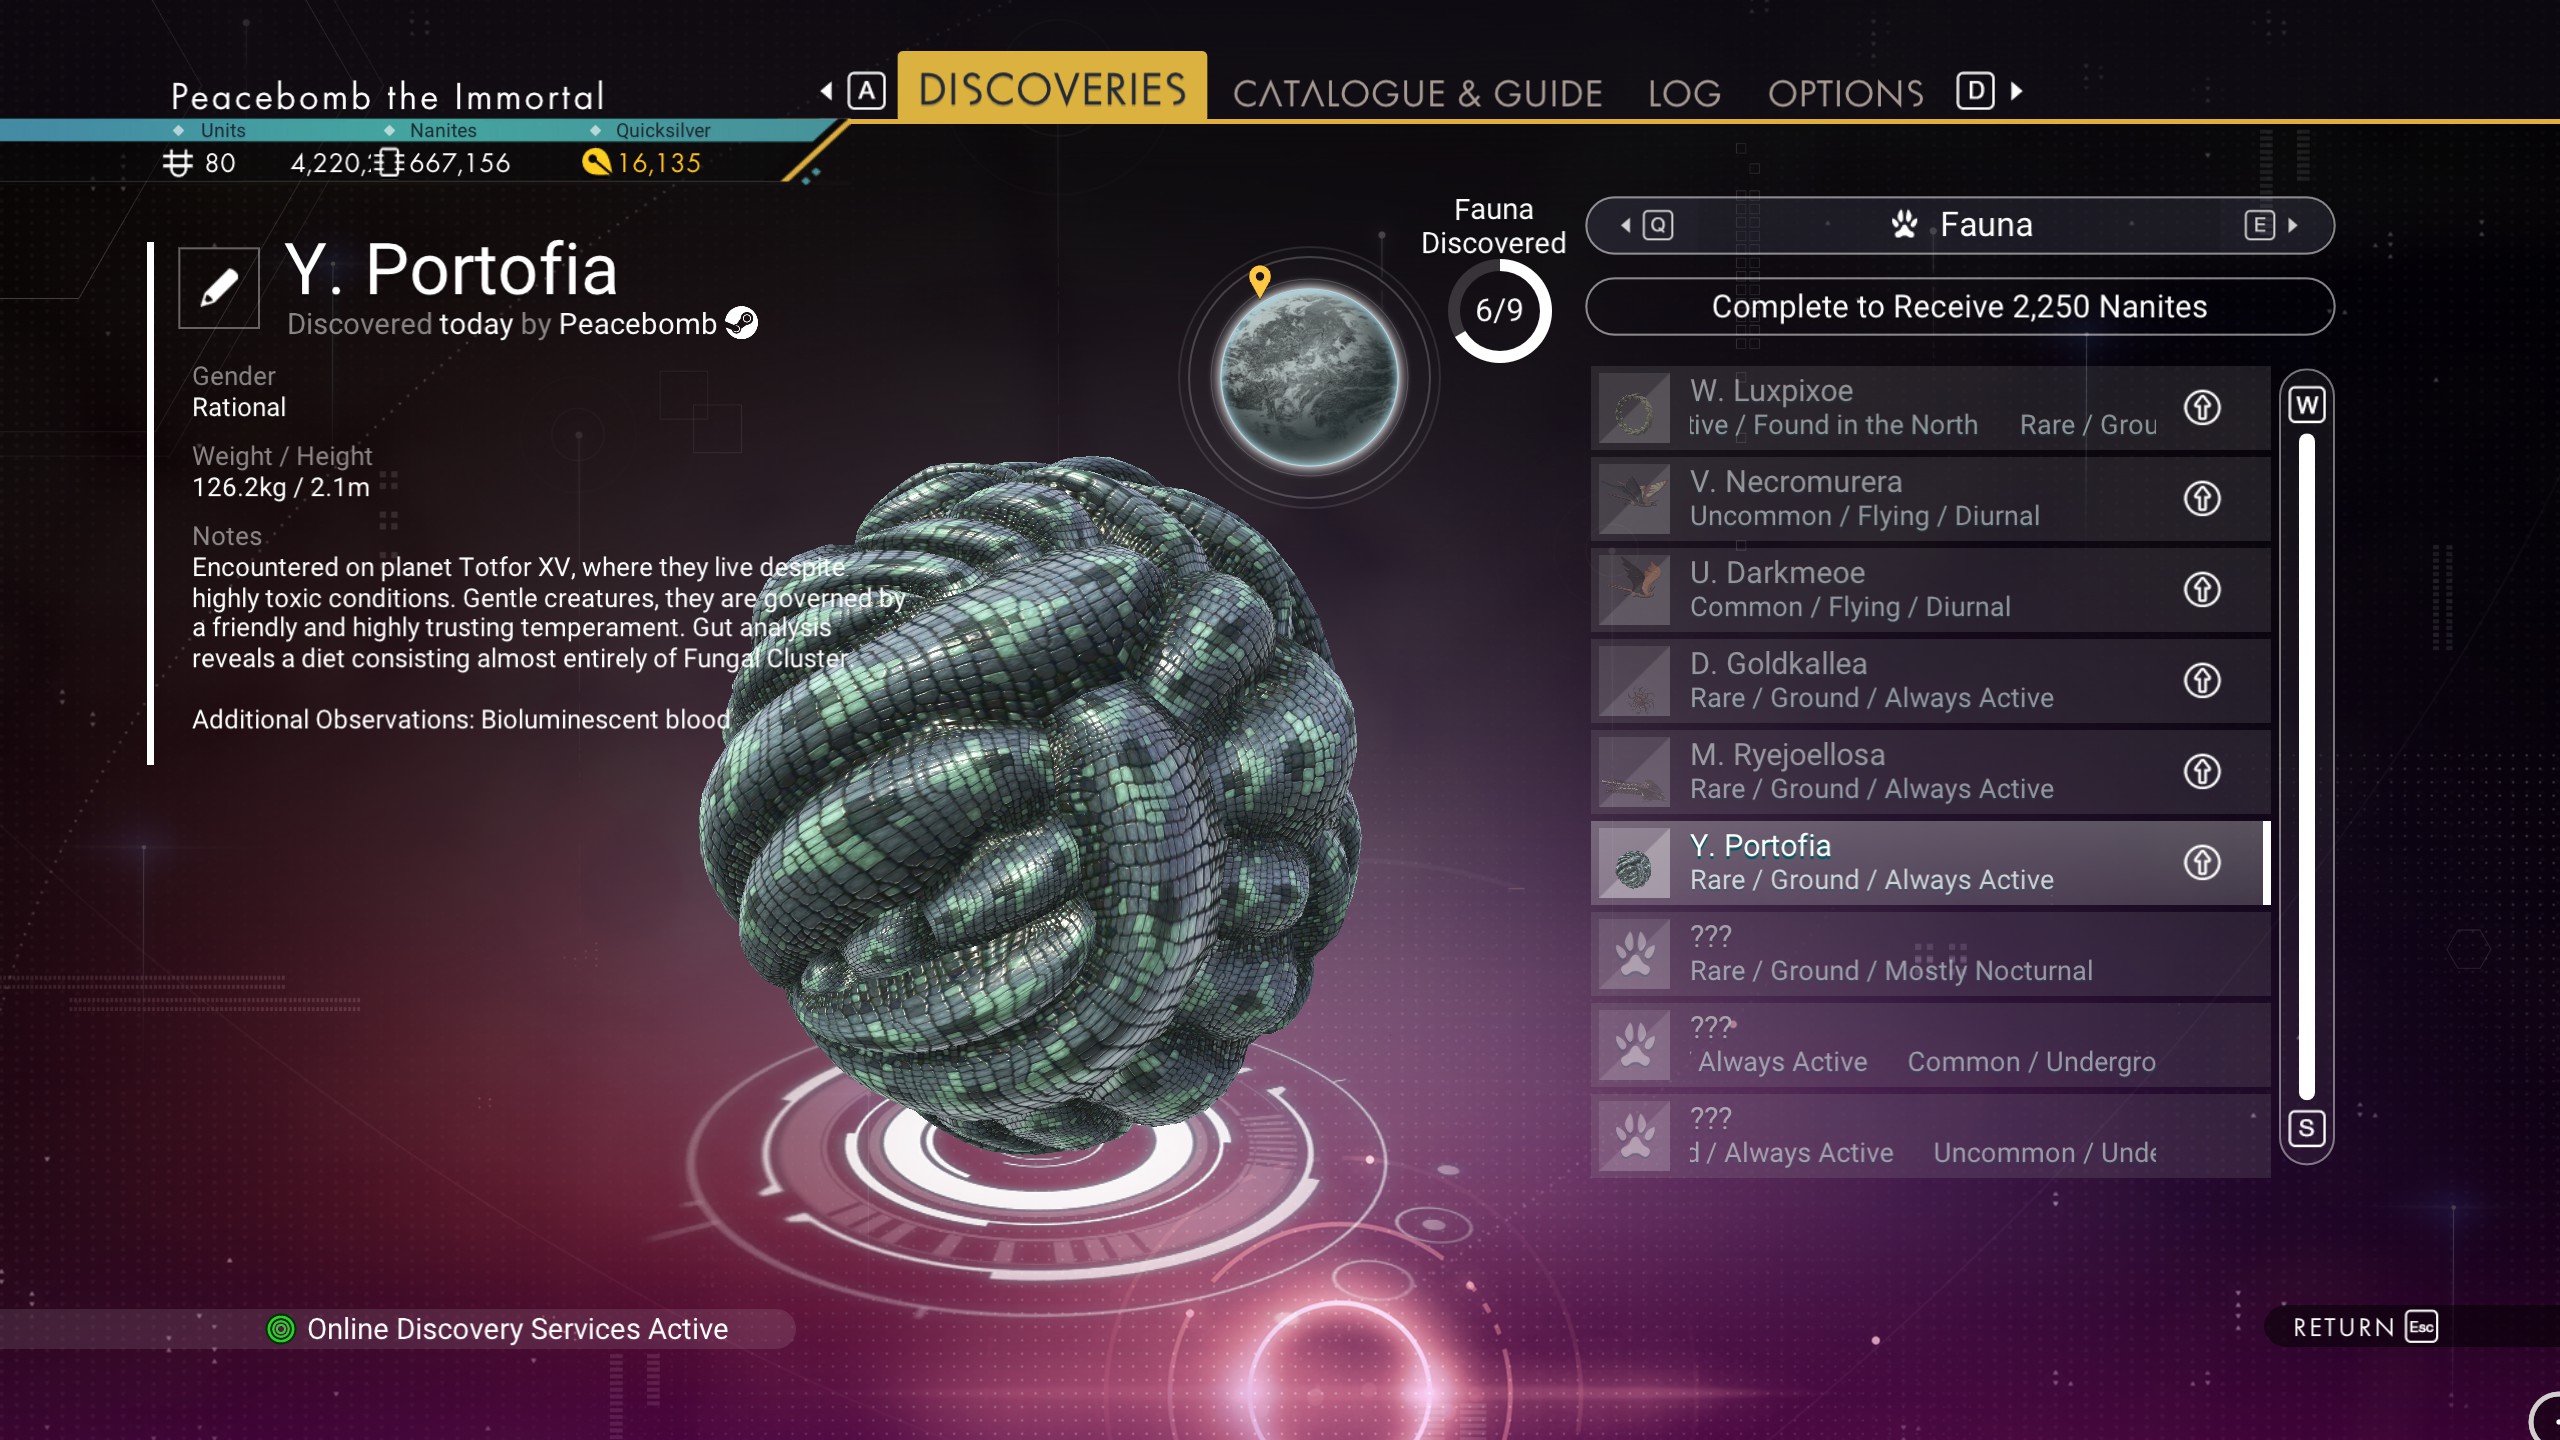The height and width of the screenshot is (1440, 2560).
Task: Click the Totfor XV planet globe
Action: click(x=1309, y=379)
